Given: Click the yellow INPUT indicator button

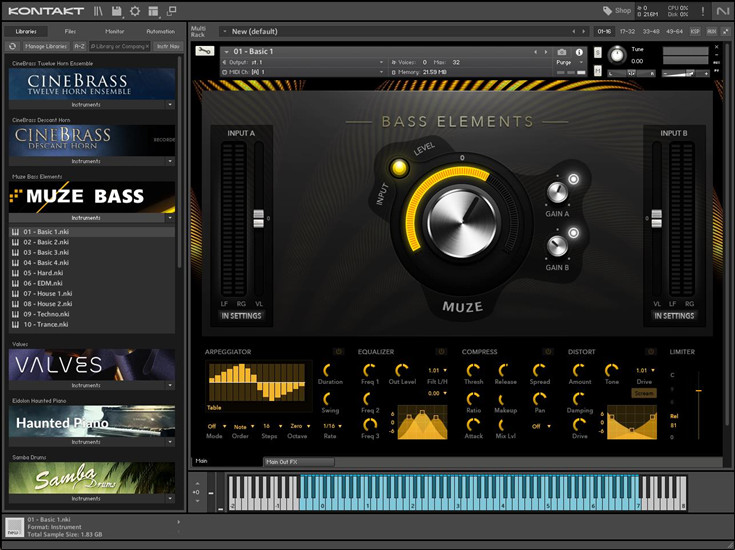Looking at the screenshot, I should tap(398, 168).
